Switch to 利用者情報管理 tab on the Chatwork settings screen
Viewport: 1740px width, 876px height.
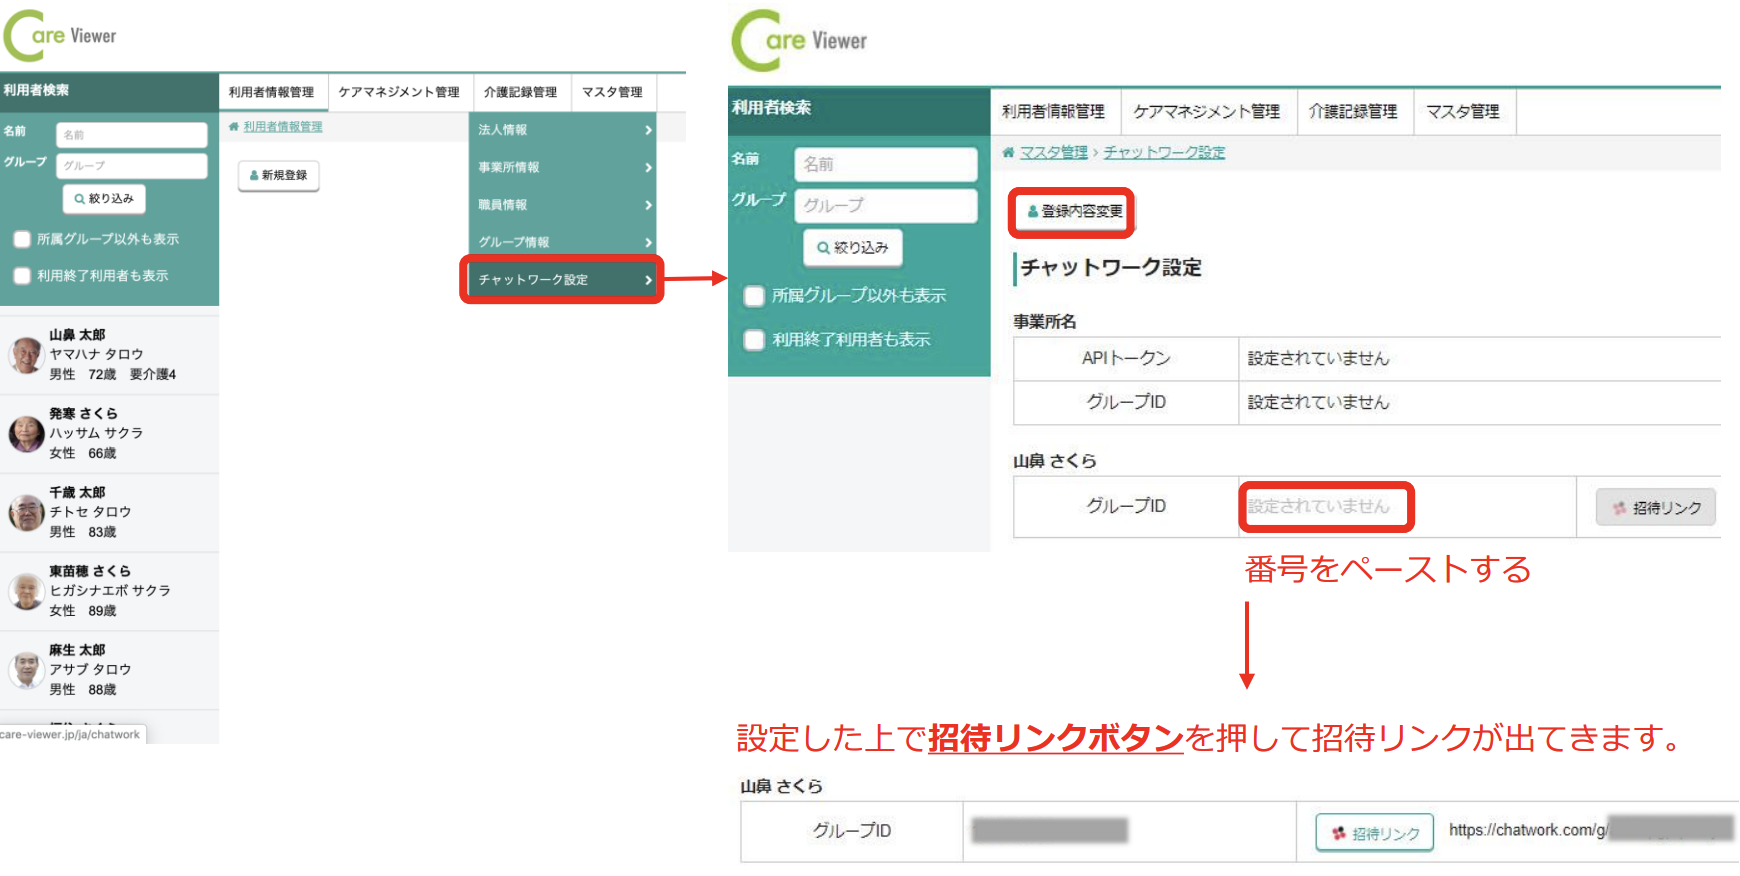(1054, 111)
